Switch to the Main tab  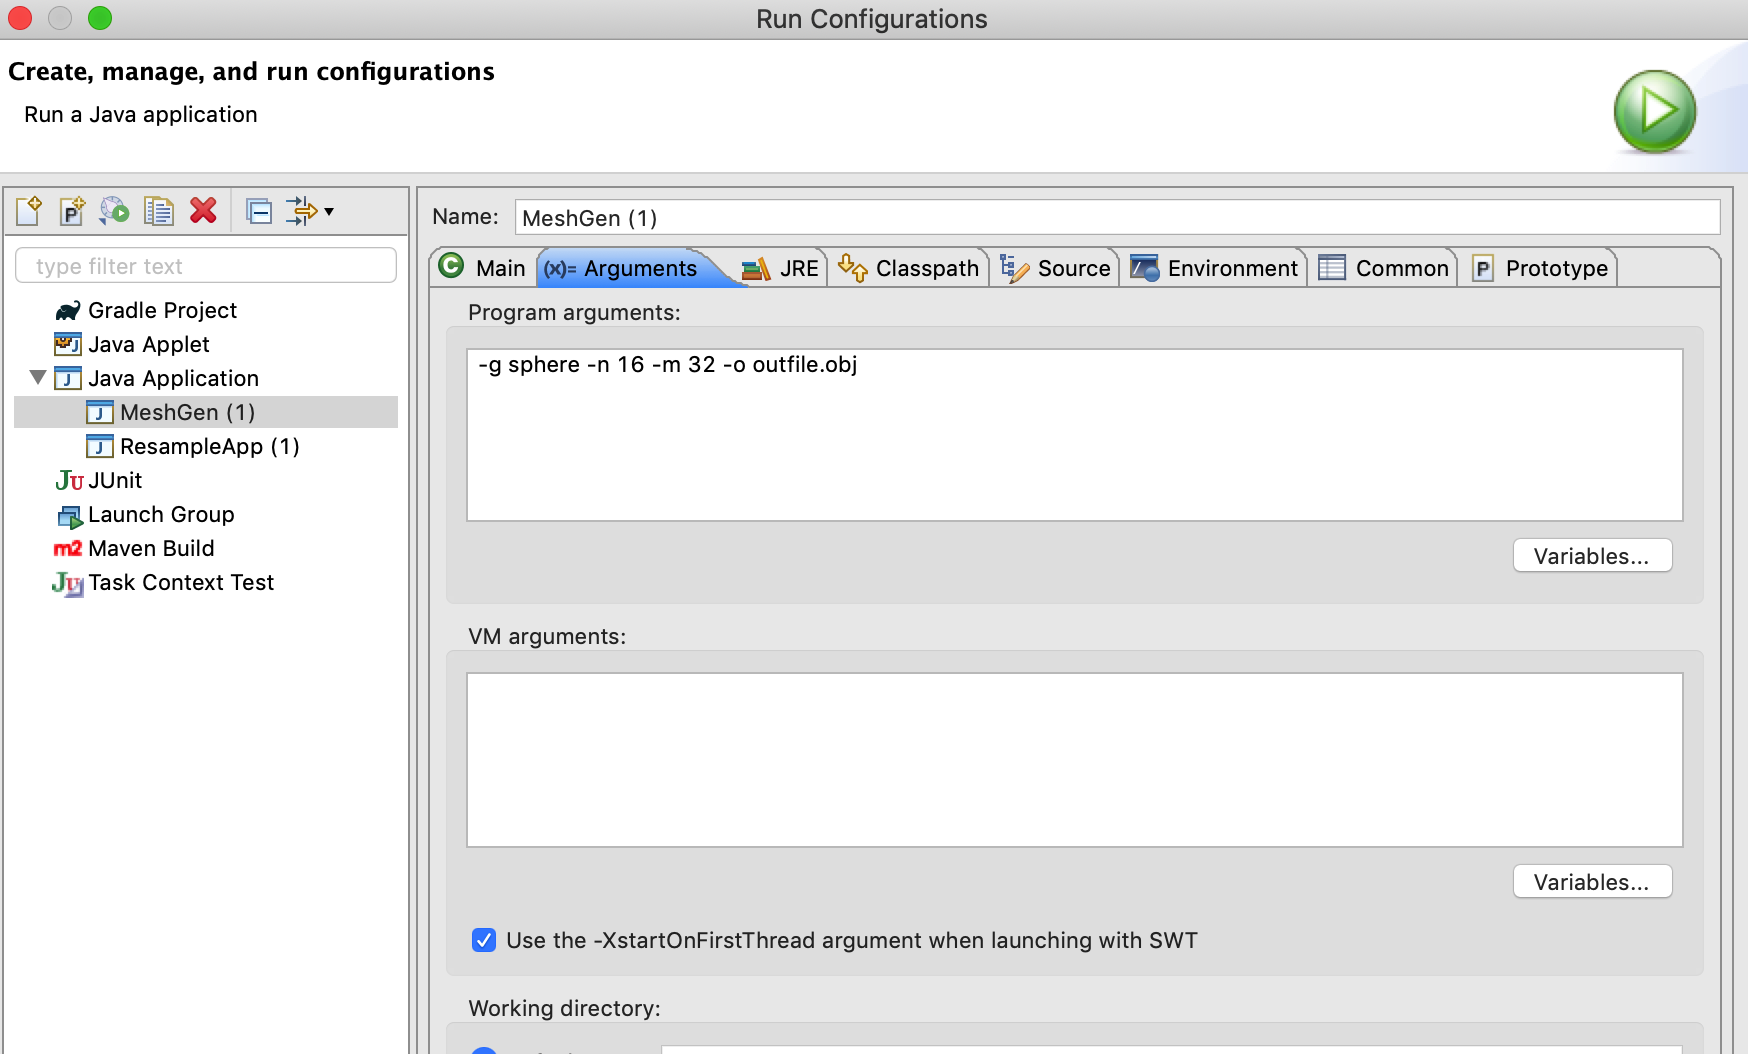(x=484, y=268)
